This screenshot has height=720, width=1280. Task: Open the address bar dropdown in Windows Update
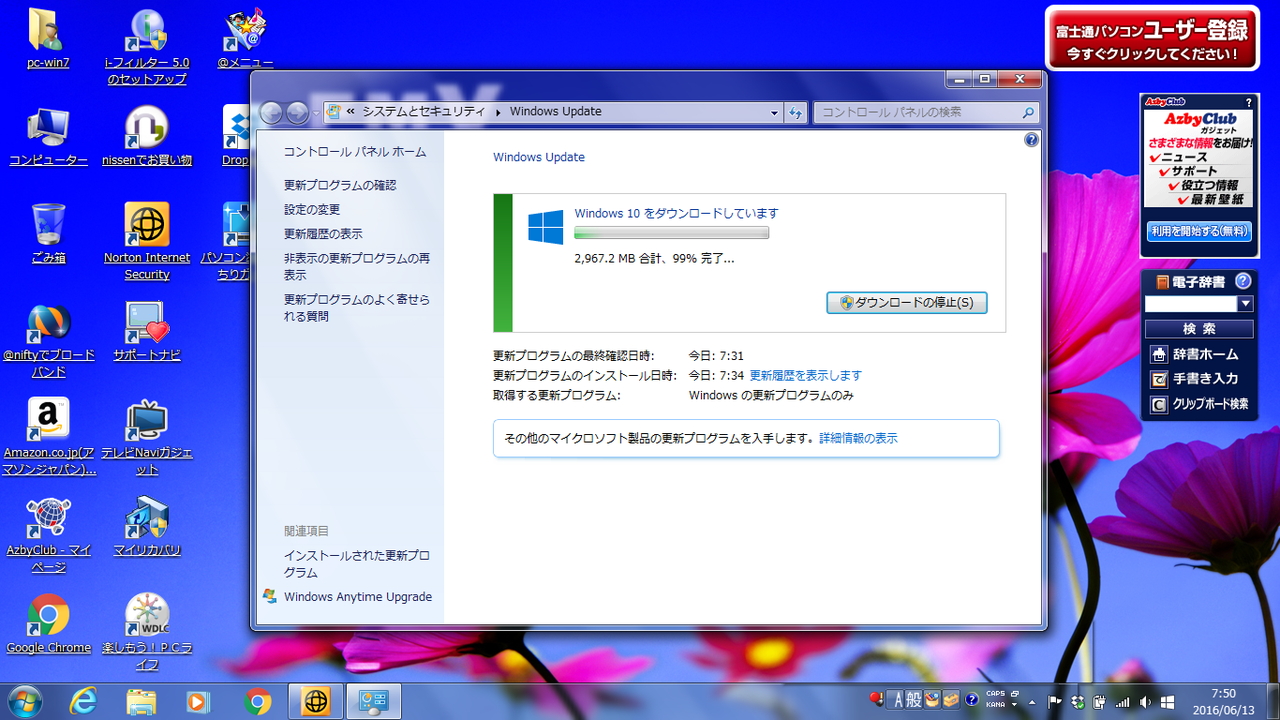tap(774, 112)
